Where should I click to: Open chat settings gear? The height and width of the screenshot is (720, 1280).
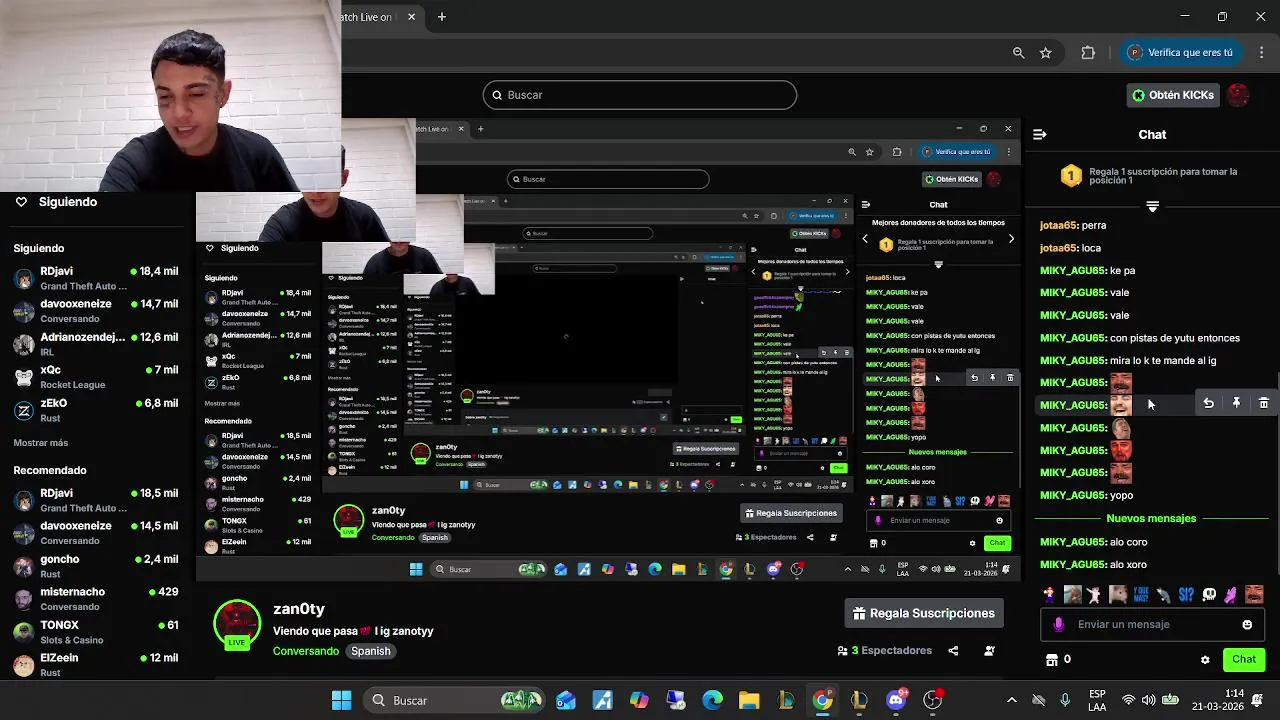(1205, 660)
